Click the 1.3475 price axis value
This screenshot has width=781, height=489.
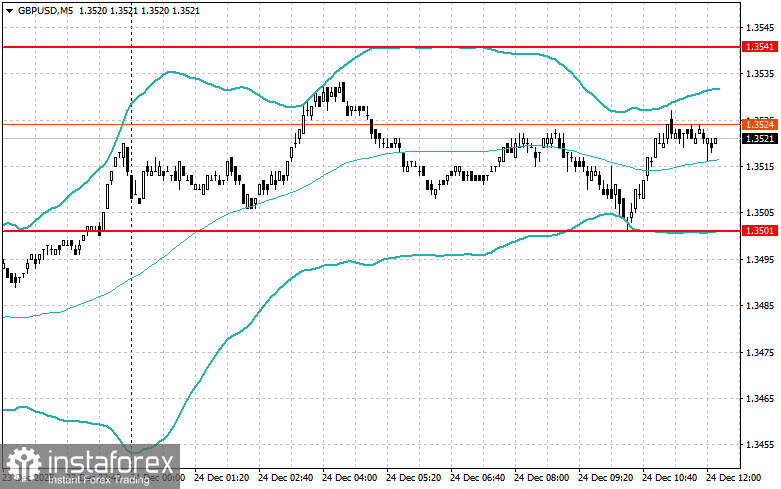[x=760, y=353]
